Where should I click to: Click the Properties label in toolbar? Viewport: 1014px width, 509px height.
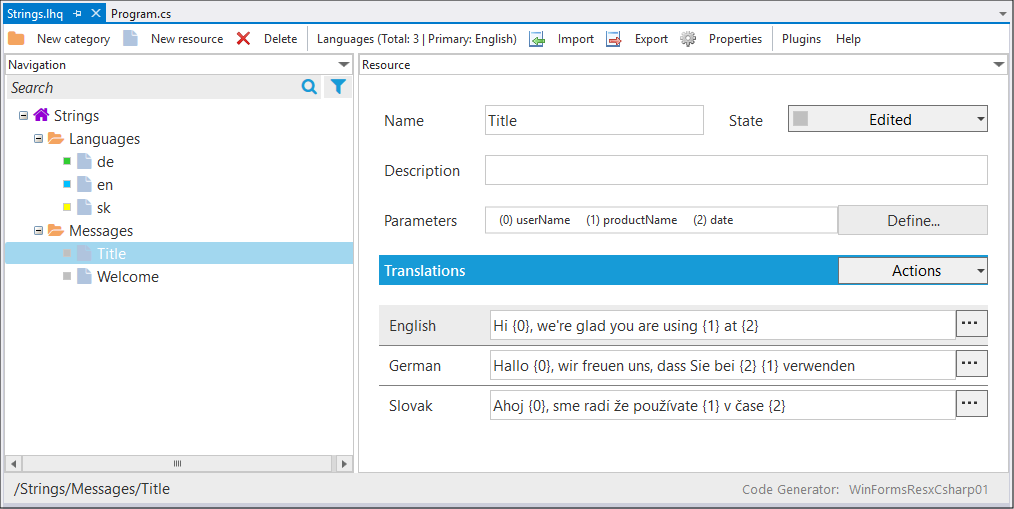click(735, 39)
